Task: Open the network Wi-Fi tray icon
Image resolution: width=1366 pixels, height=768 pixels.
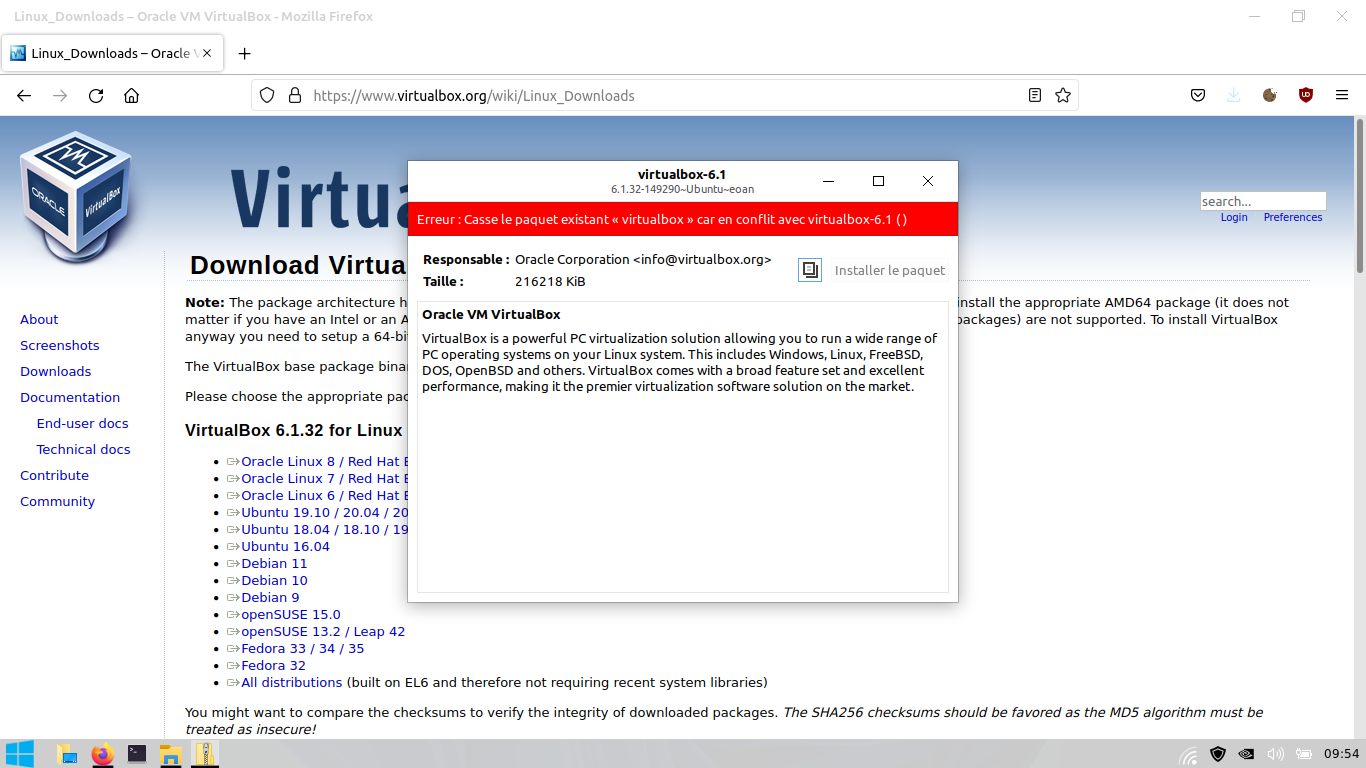Action: point(1189,755)
